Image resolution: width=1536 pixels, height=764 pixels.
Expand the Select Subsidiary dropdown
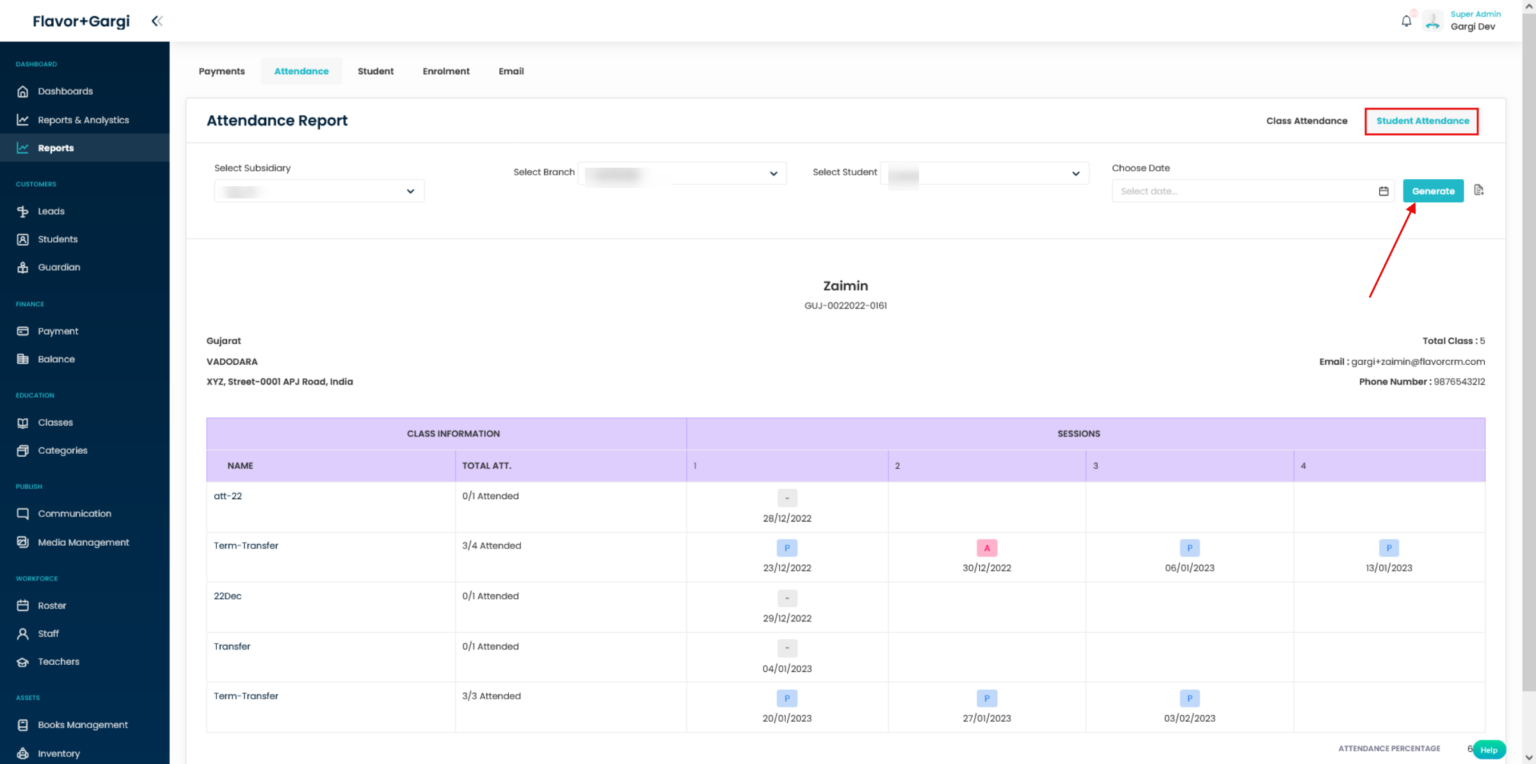(319, 191)
